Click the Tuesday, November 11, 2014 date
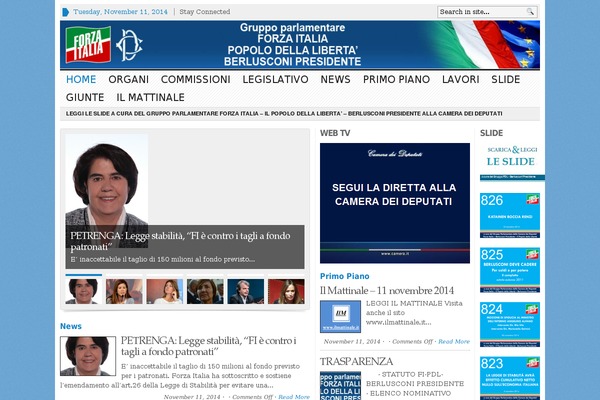 pyautogui.click(x=120, y=12)
